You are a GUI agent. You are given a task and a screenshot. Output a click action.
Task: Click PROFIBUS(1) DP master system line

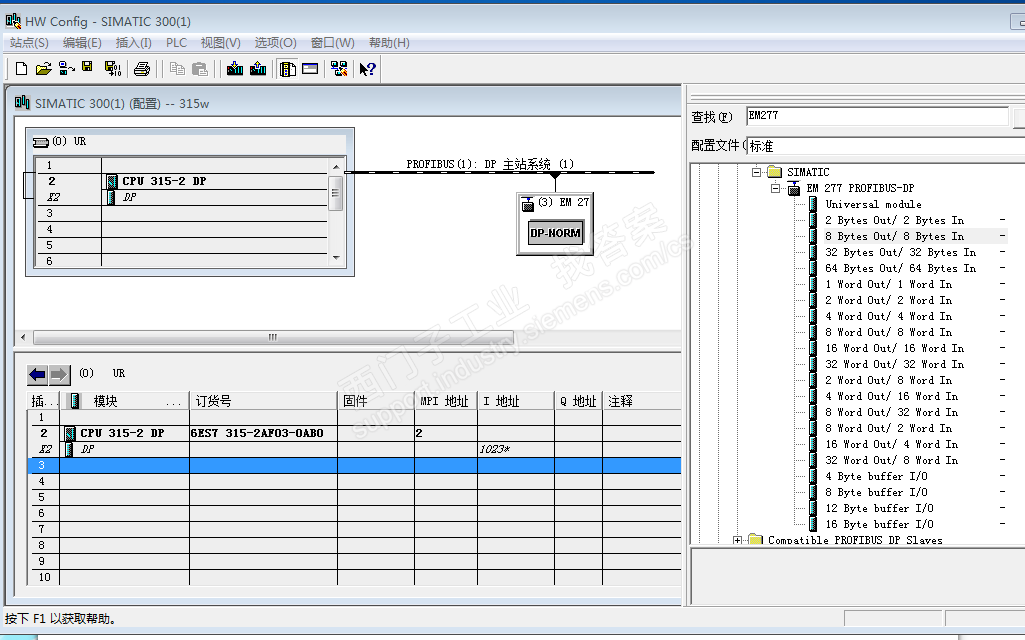click(x=500, y=172)
